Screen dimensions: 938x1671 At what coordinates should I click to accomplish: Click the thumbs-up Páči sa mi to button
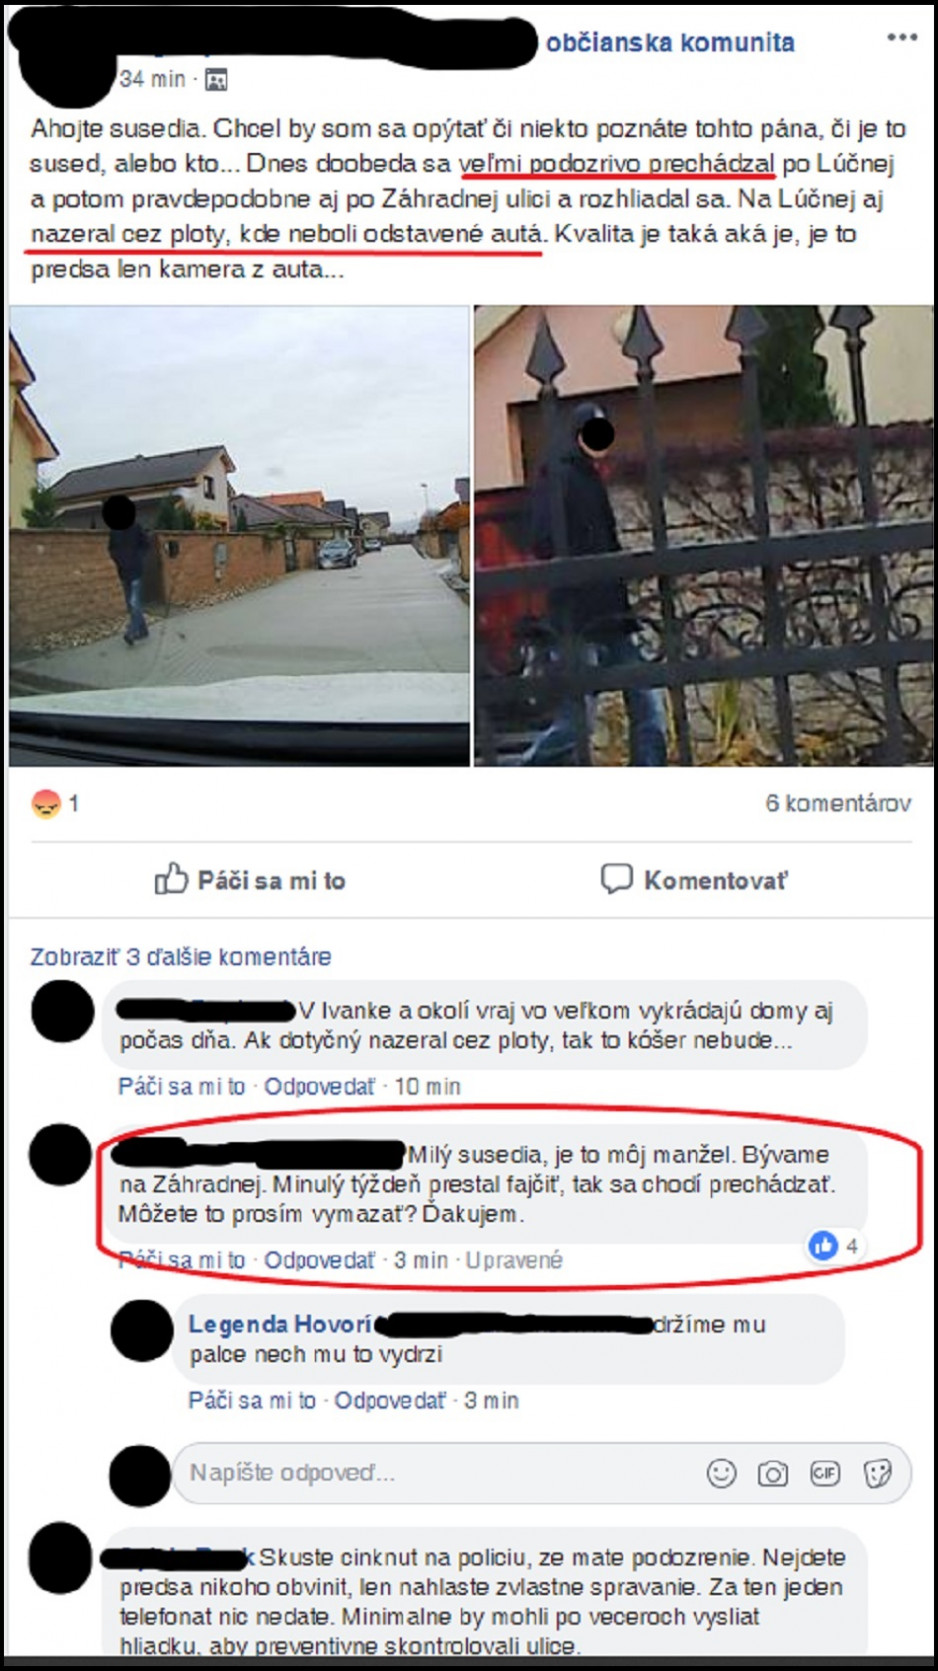pyautogui.click(x=250, y=880)
